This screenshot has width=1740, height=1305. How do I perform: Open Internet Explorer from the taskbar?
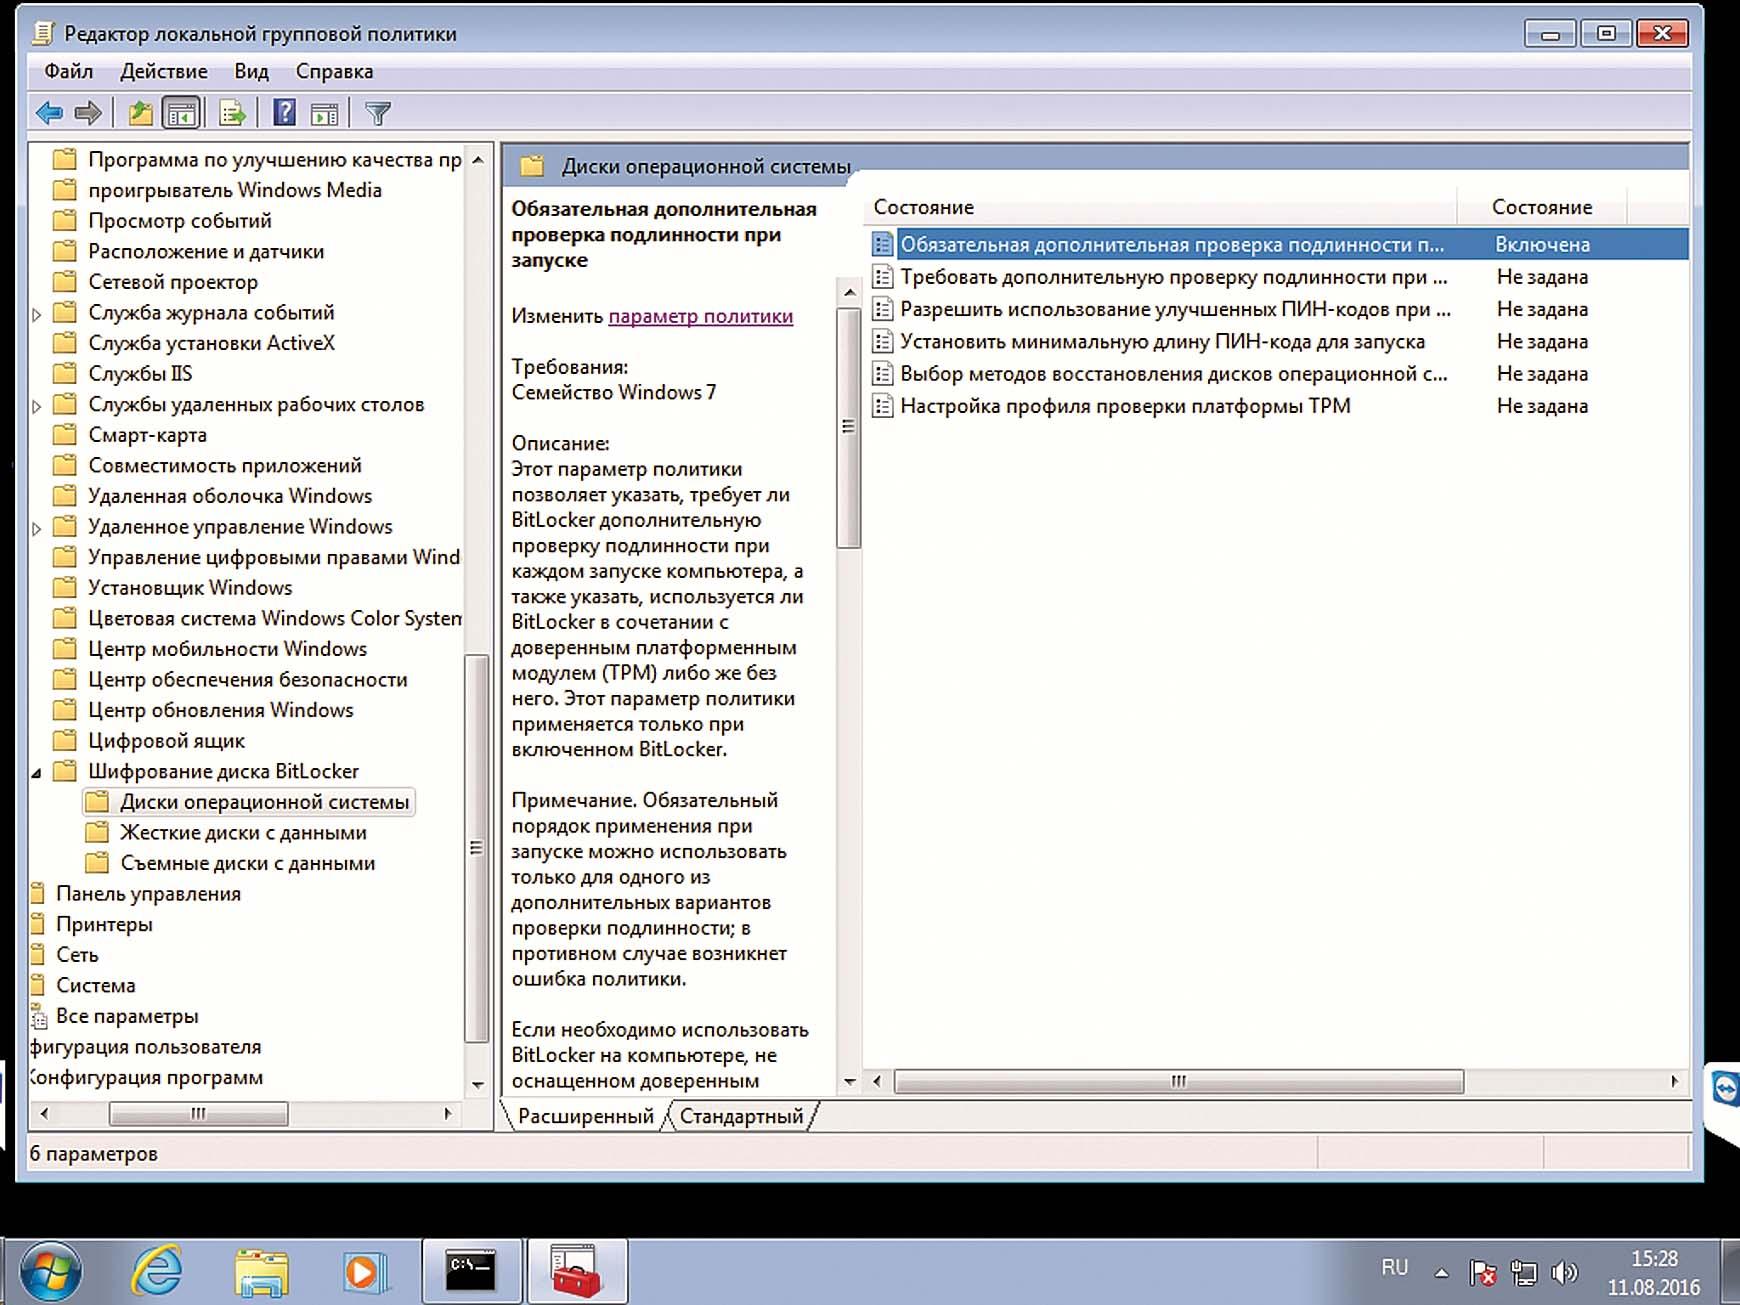[x=157, y=1271]
